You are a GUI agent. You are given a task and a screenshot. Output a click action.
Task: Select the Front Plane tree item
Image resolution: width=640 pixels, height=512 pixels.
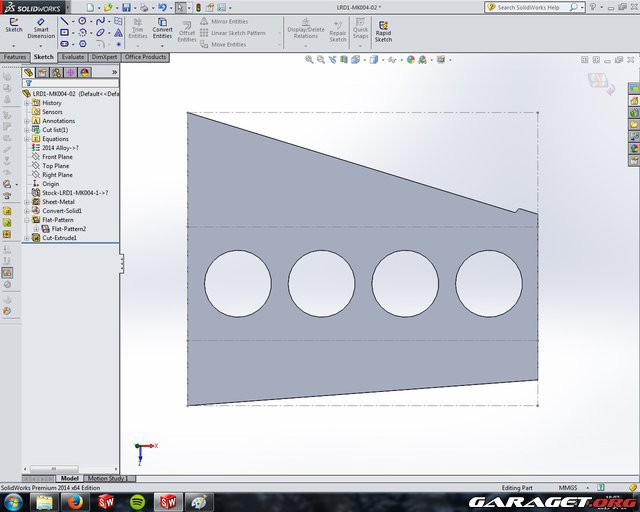[x=56, y=157]
